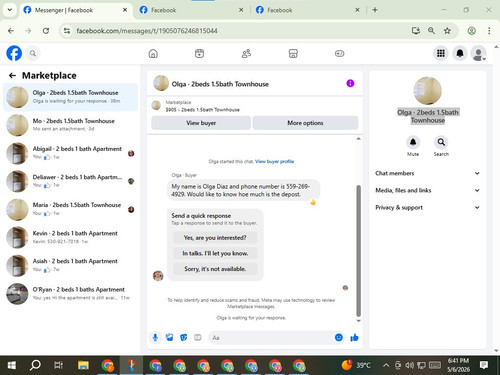The image size is (500, 375).
Task: Send quick response In talks. I'll let you know.
Action: point(215,253)
